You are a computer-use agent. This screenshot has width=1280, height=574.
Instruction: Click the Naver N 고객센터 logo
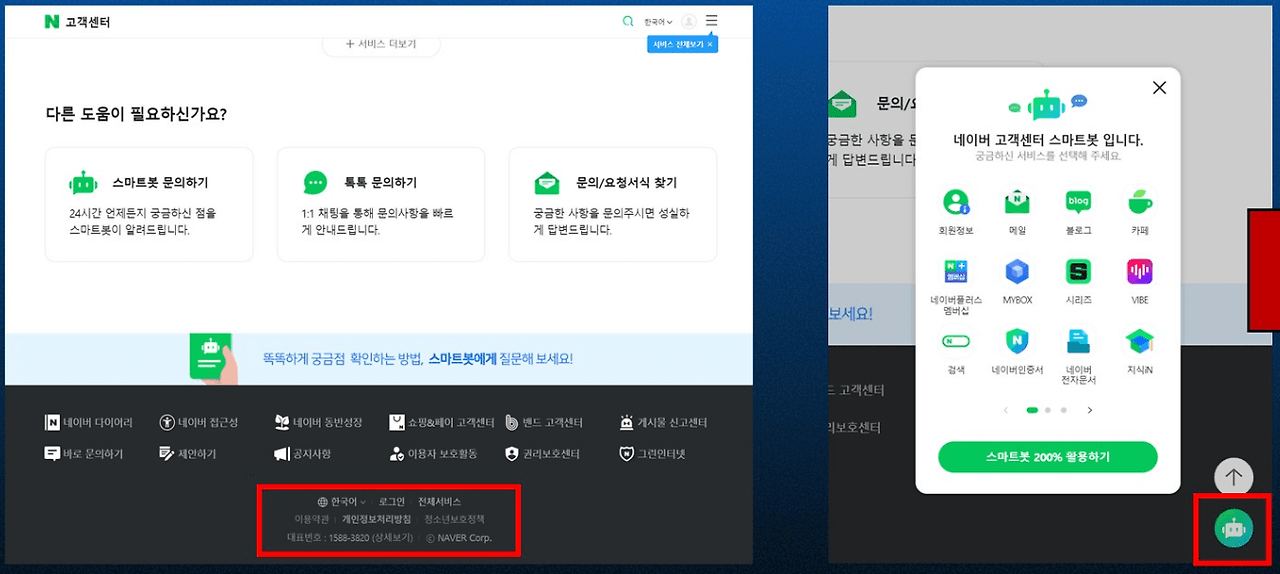(x=77, y=21)
